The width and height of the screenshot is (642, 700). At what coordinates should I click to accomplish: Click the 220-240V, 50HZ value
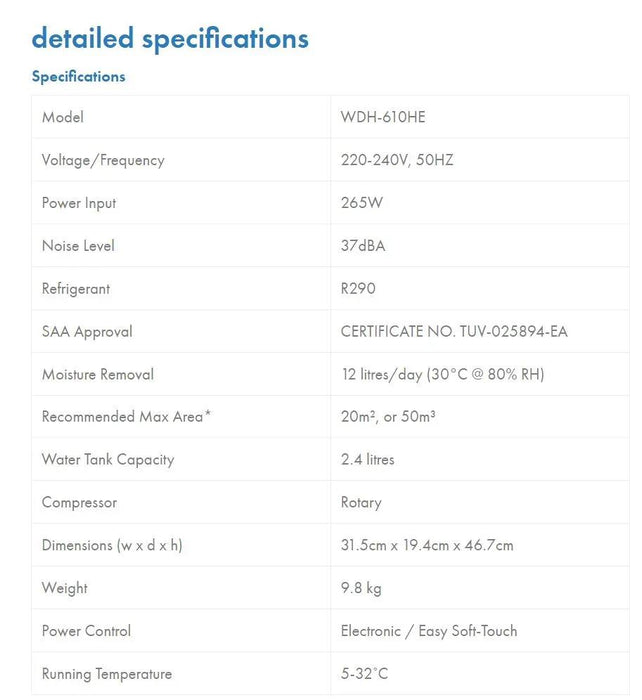(x=397, y=160)
